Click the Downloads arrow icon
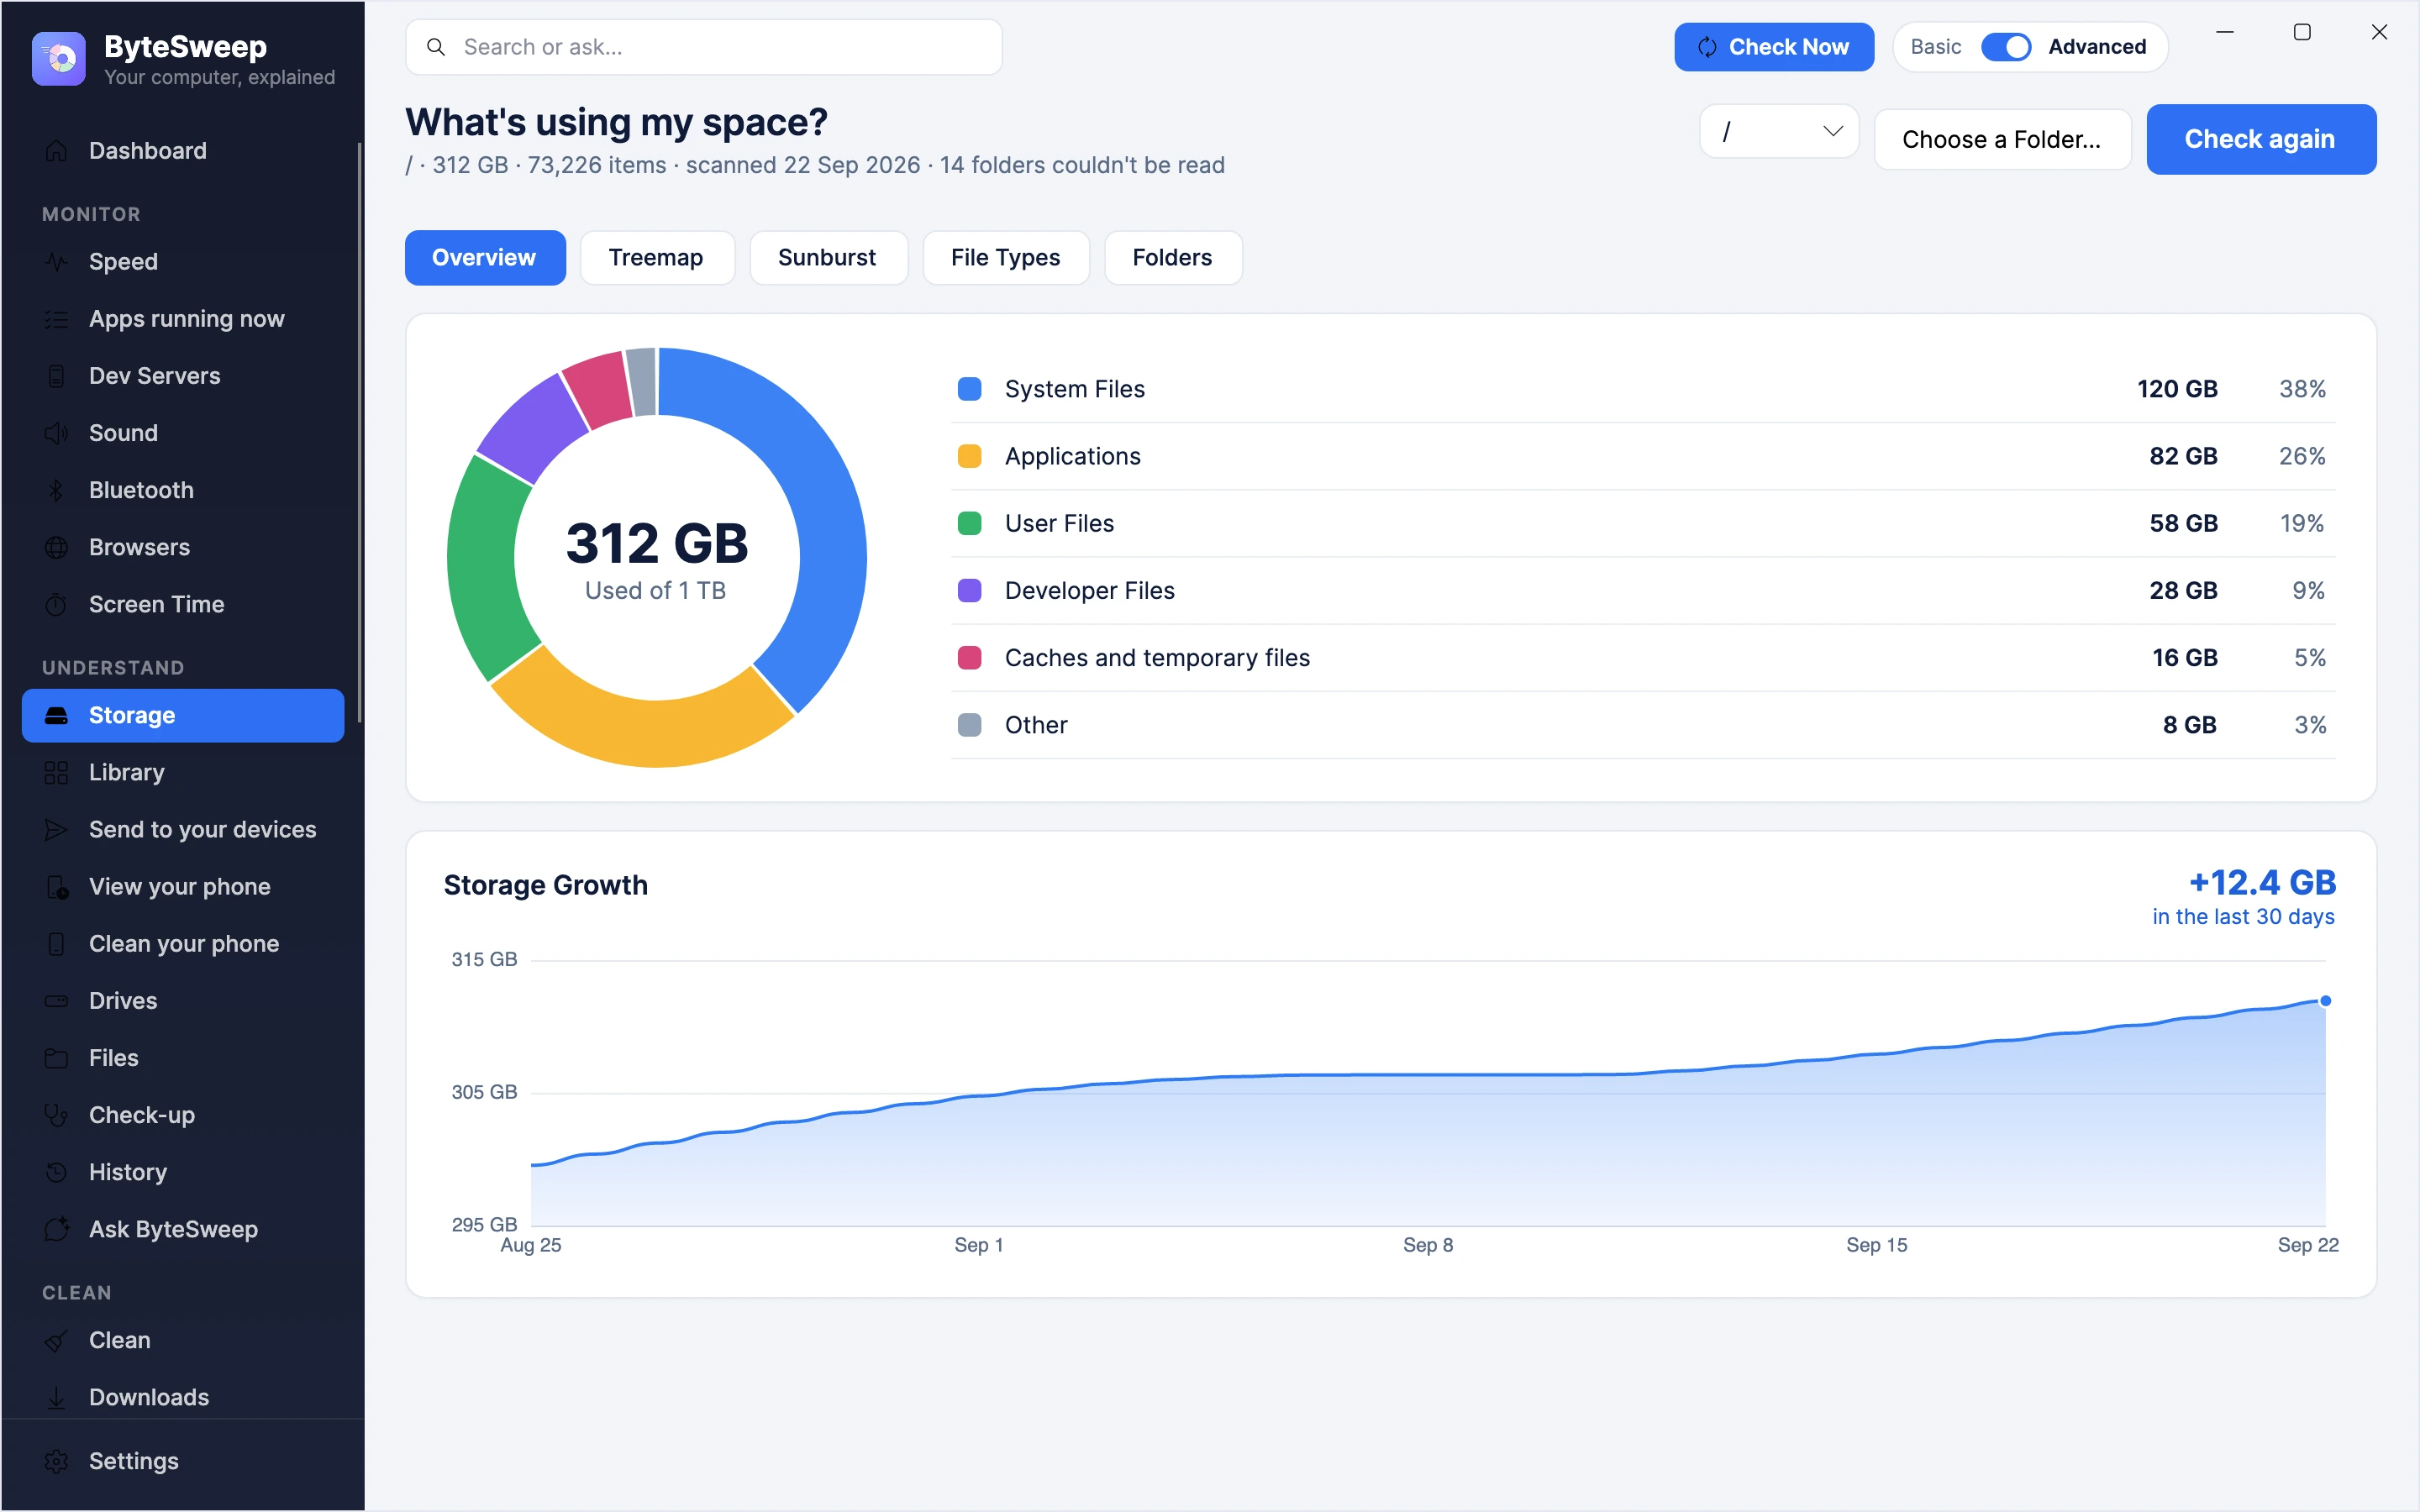The image size is (2420, 1512). click(57, 1397)
